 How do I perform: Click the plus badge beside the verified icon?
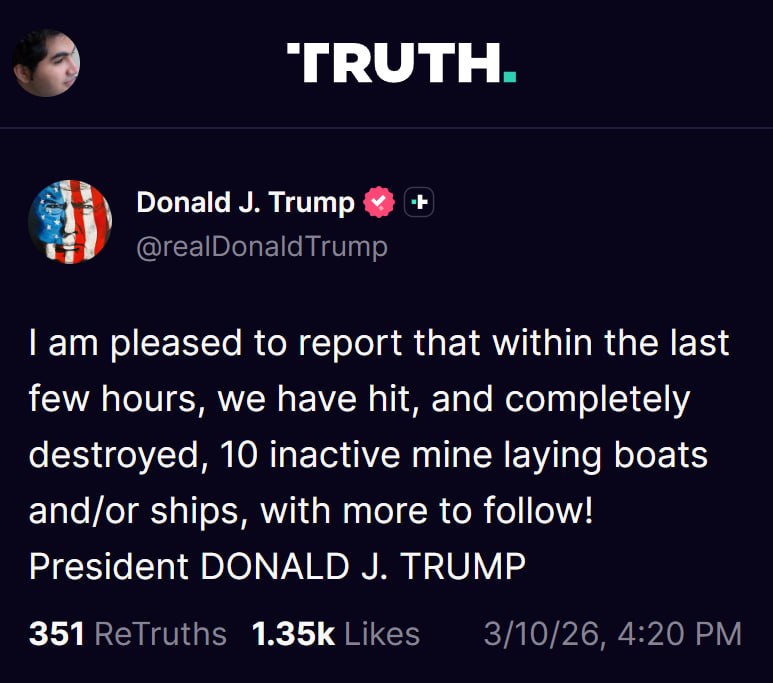pyautogui.click(x=419, y=203)
